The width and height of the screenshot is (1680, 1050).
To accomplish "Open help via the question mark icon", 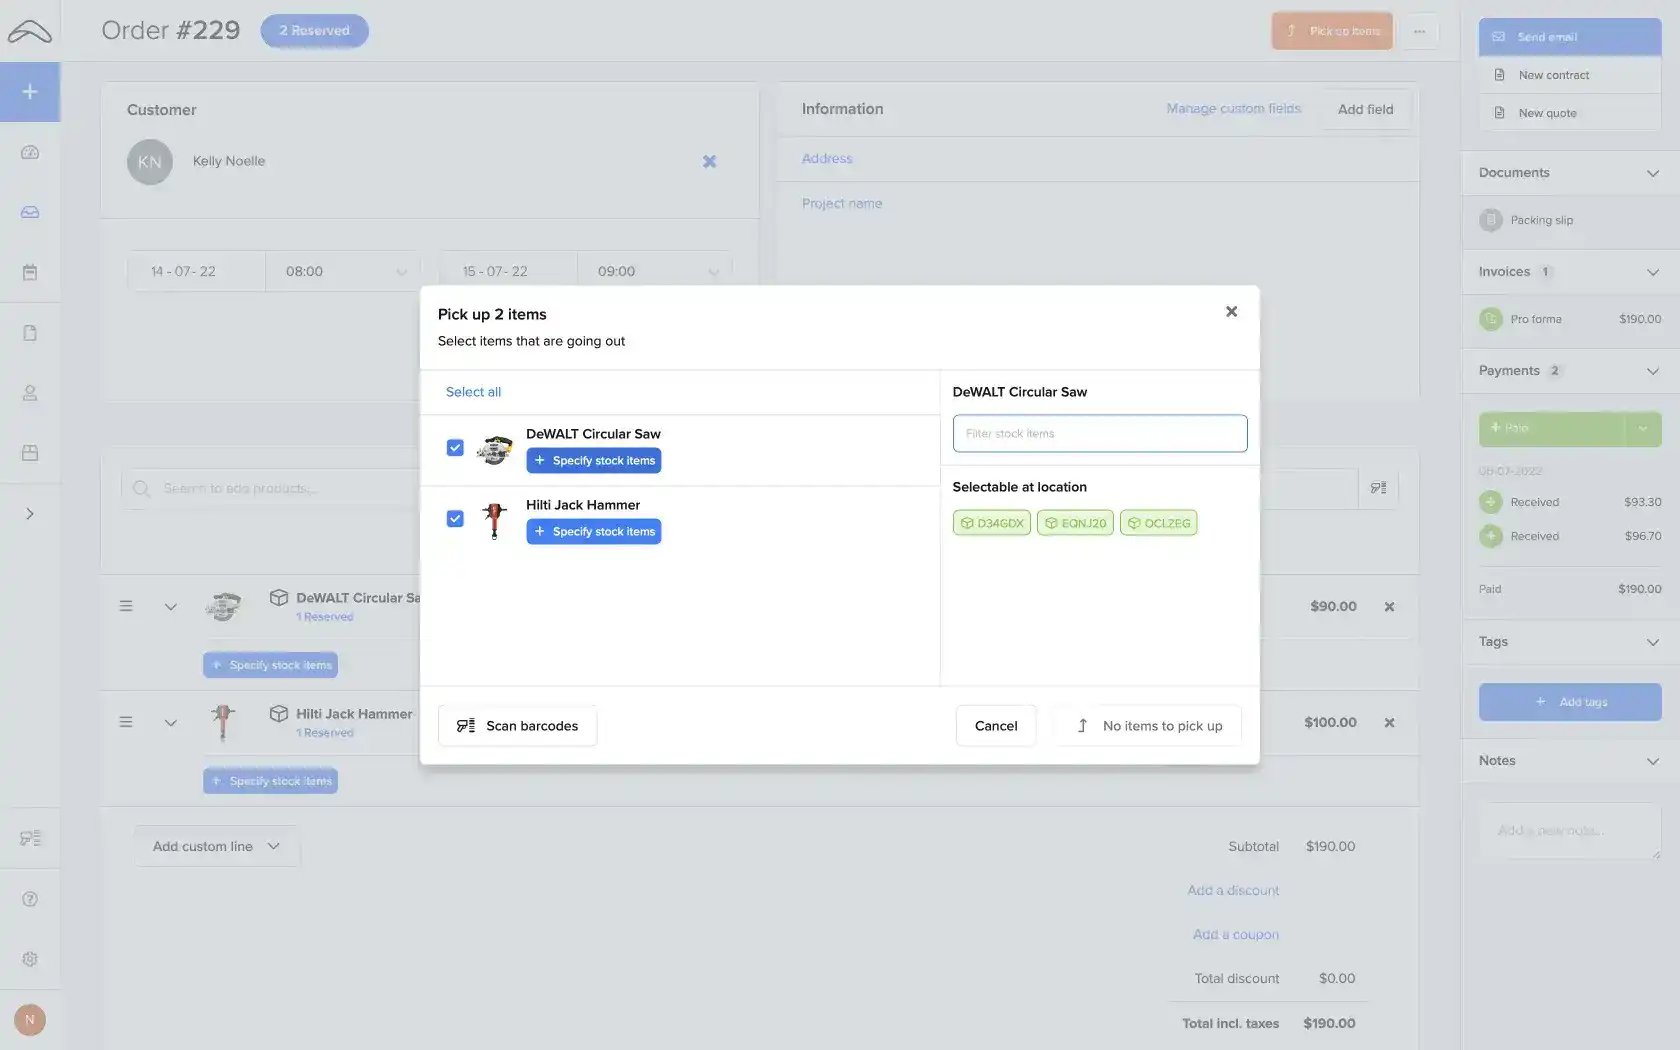I will pyautogui.click(x=30, y=898).
